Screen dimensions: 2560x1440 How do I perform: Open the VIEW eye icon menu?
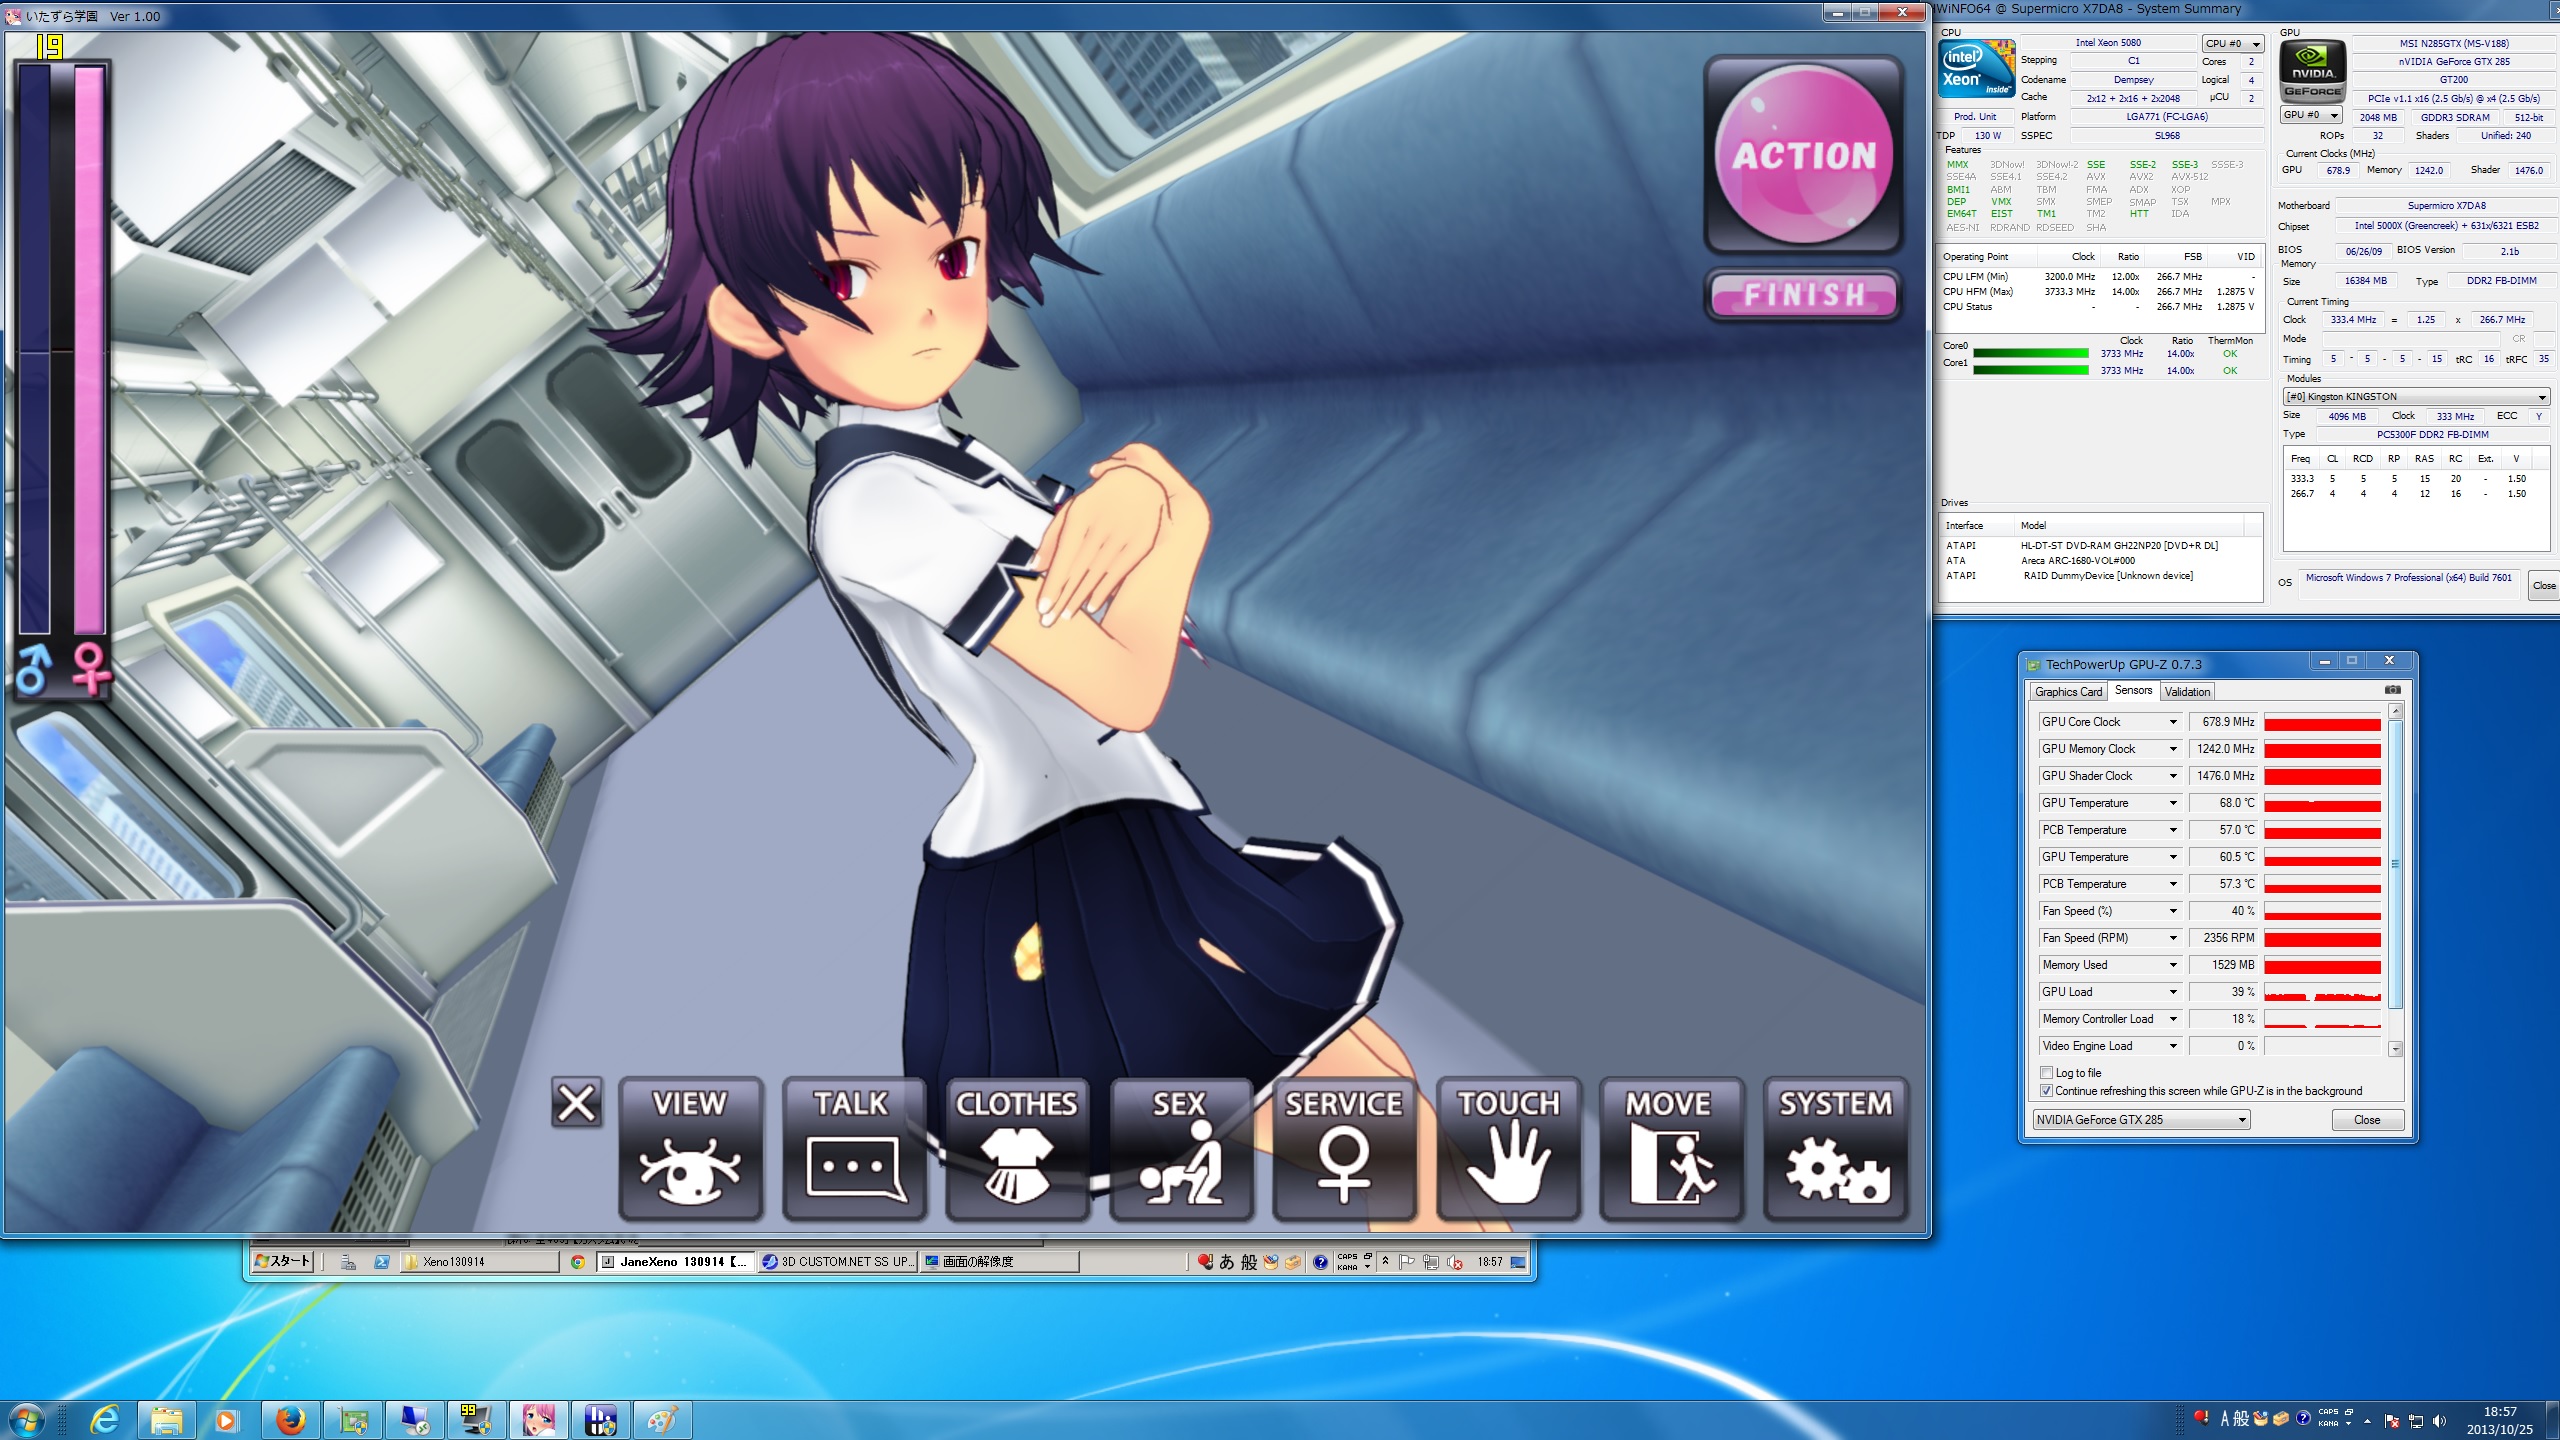click(690, 1149)
